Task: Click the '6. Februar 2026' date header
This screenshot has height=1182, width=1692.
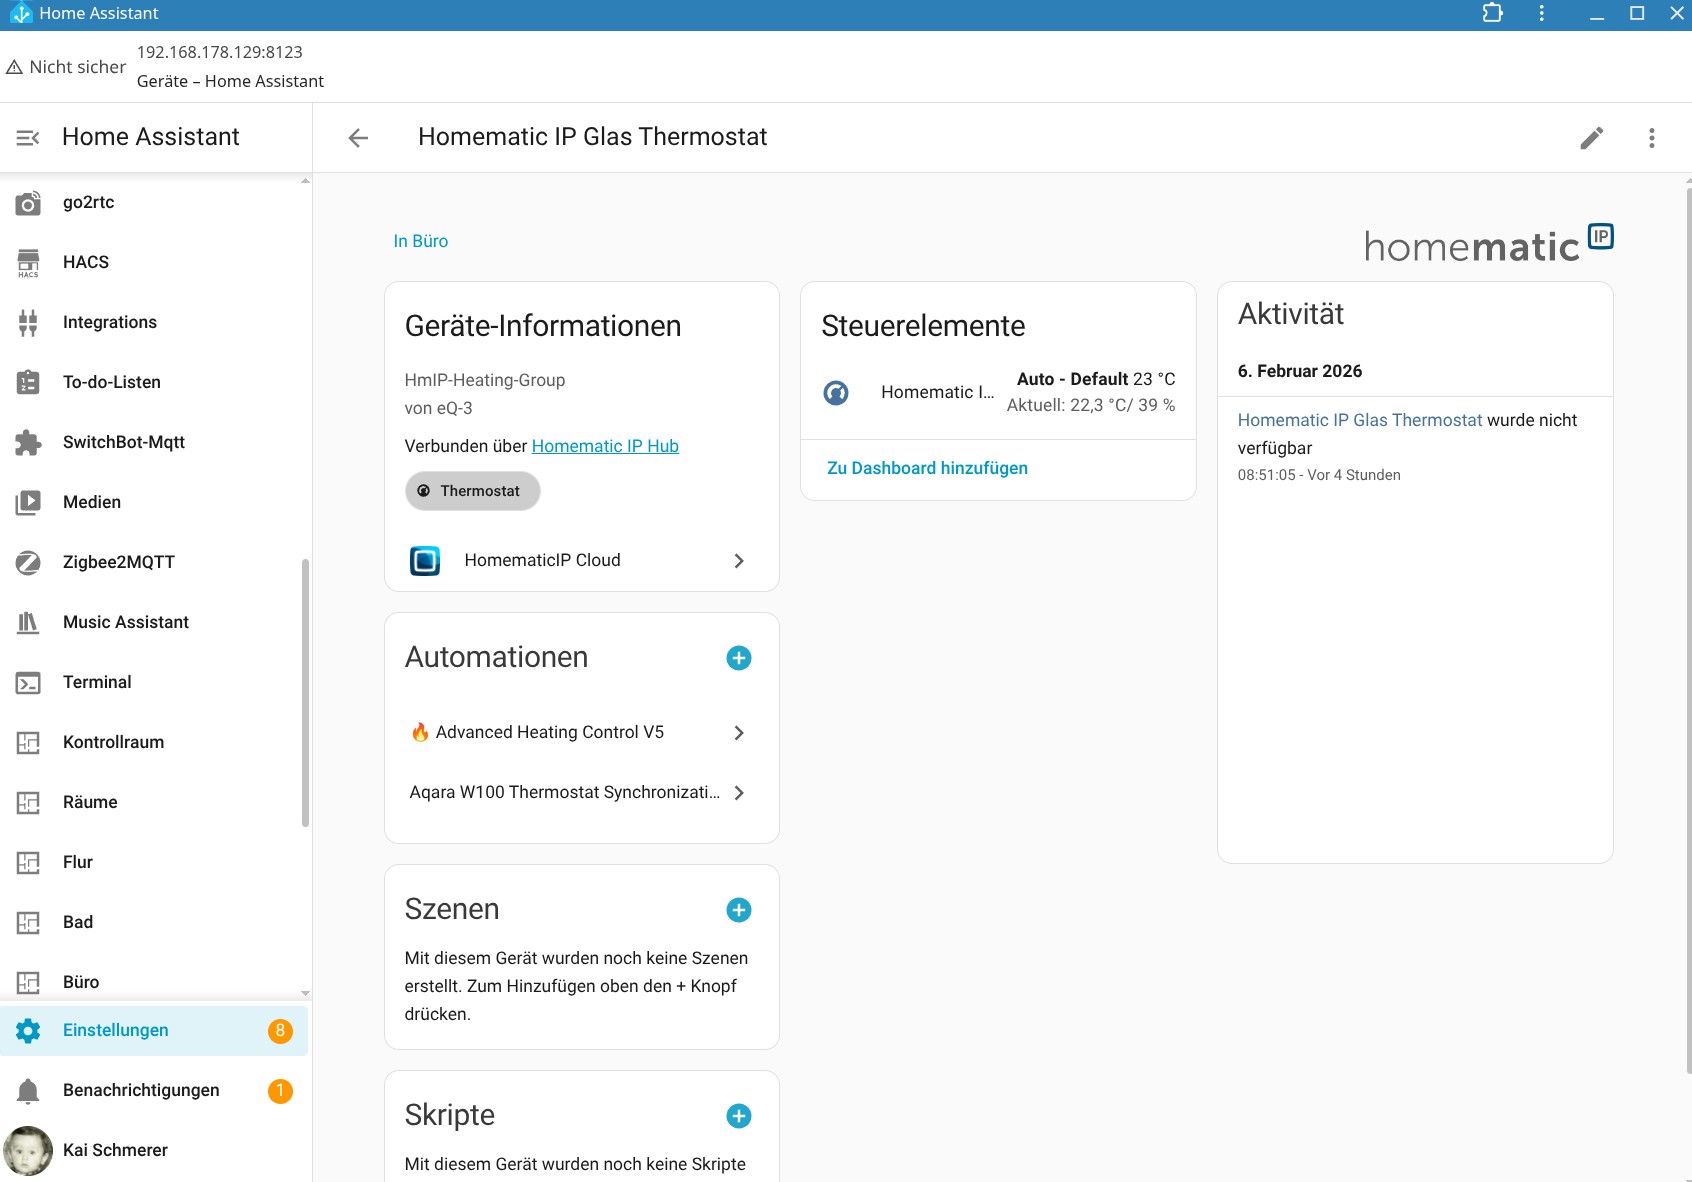Action: (1300, 371)
